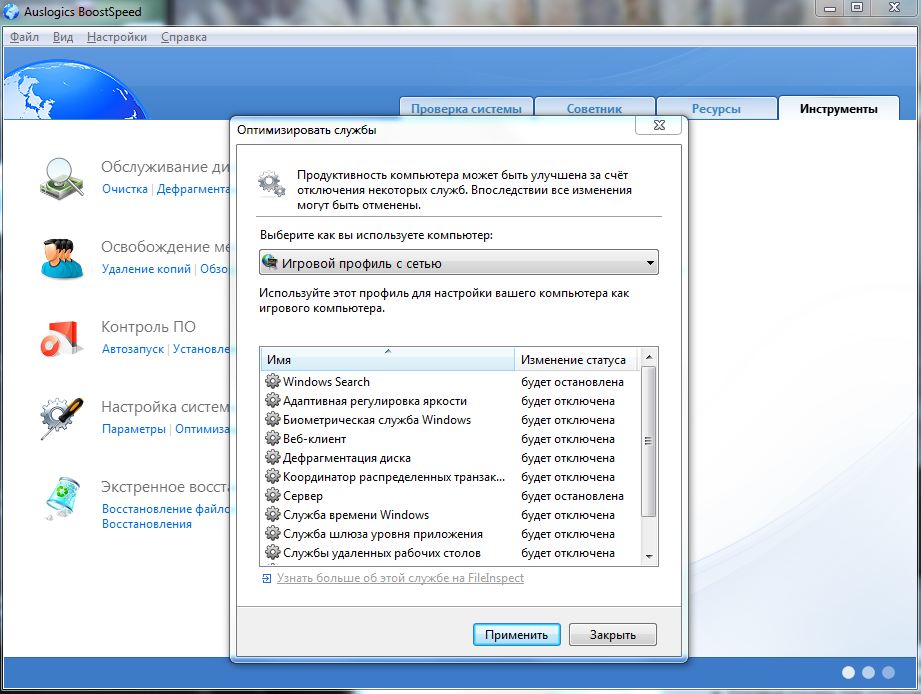This screenshot has height=694, width=921.
Task: Click the last dot in bottom bar
Action: [889, 672]
